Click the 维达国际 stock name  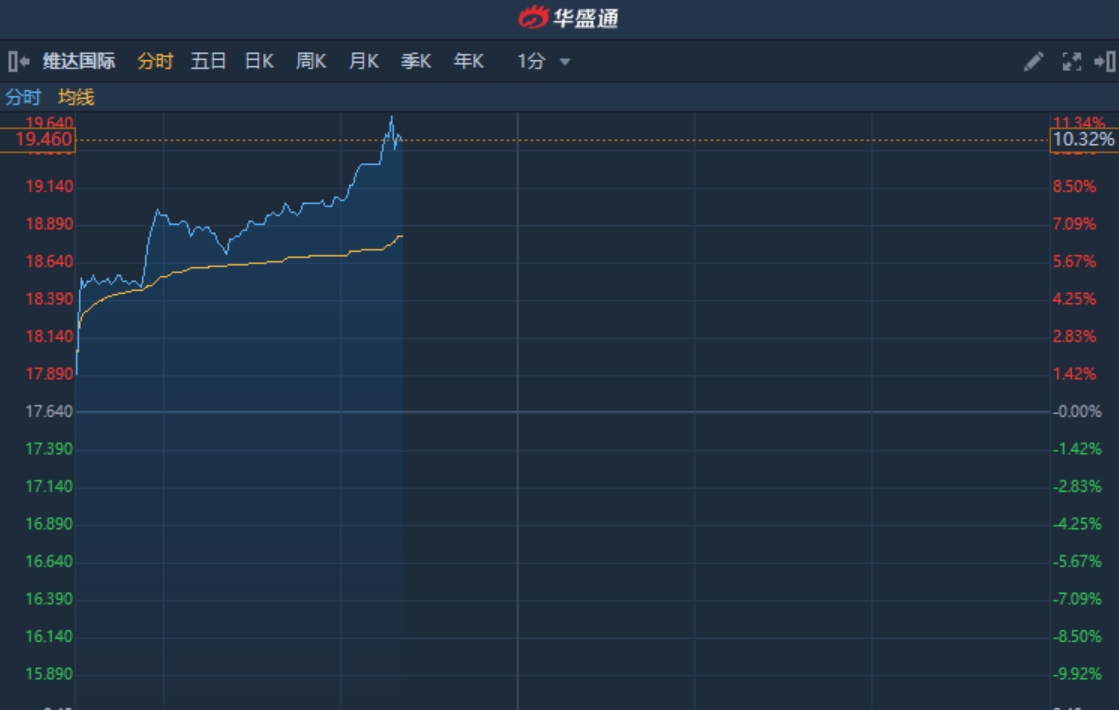(x=79, y=61)
